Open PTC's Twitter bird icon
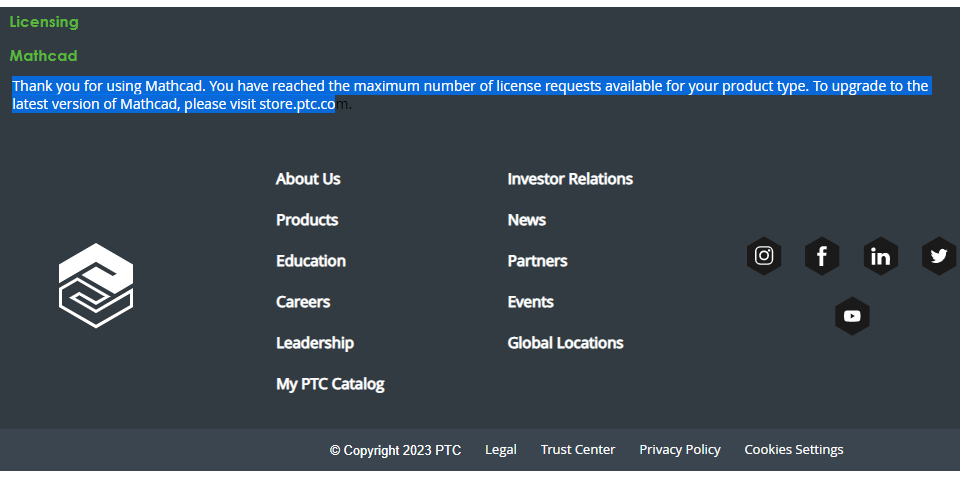This screenshot has width=977, height=488. coord(938,256)
